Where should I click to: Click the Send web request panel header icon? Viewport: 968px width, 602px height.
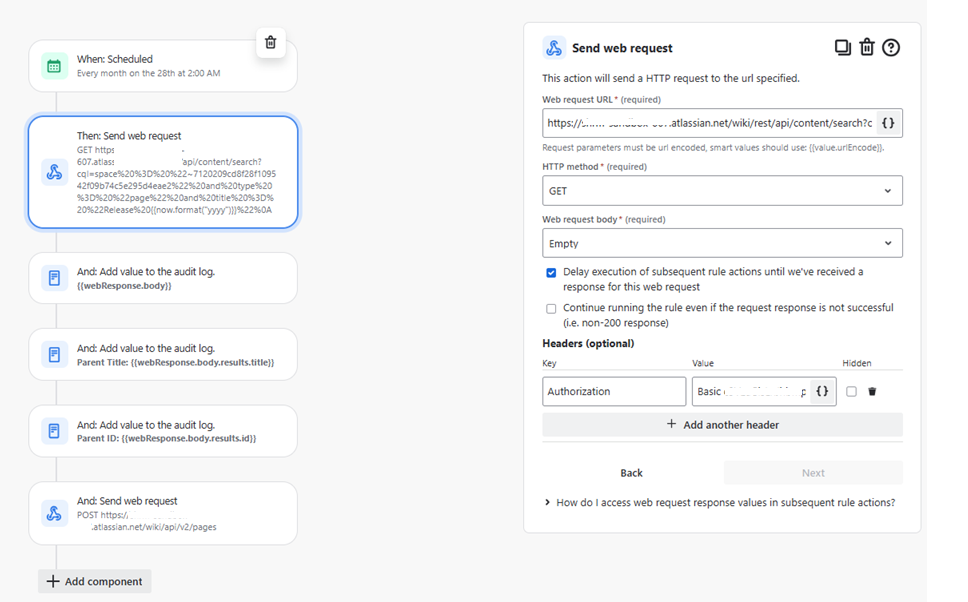click(x=554, y=48)
